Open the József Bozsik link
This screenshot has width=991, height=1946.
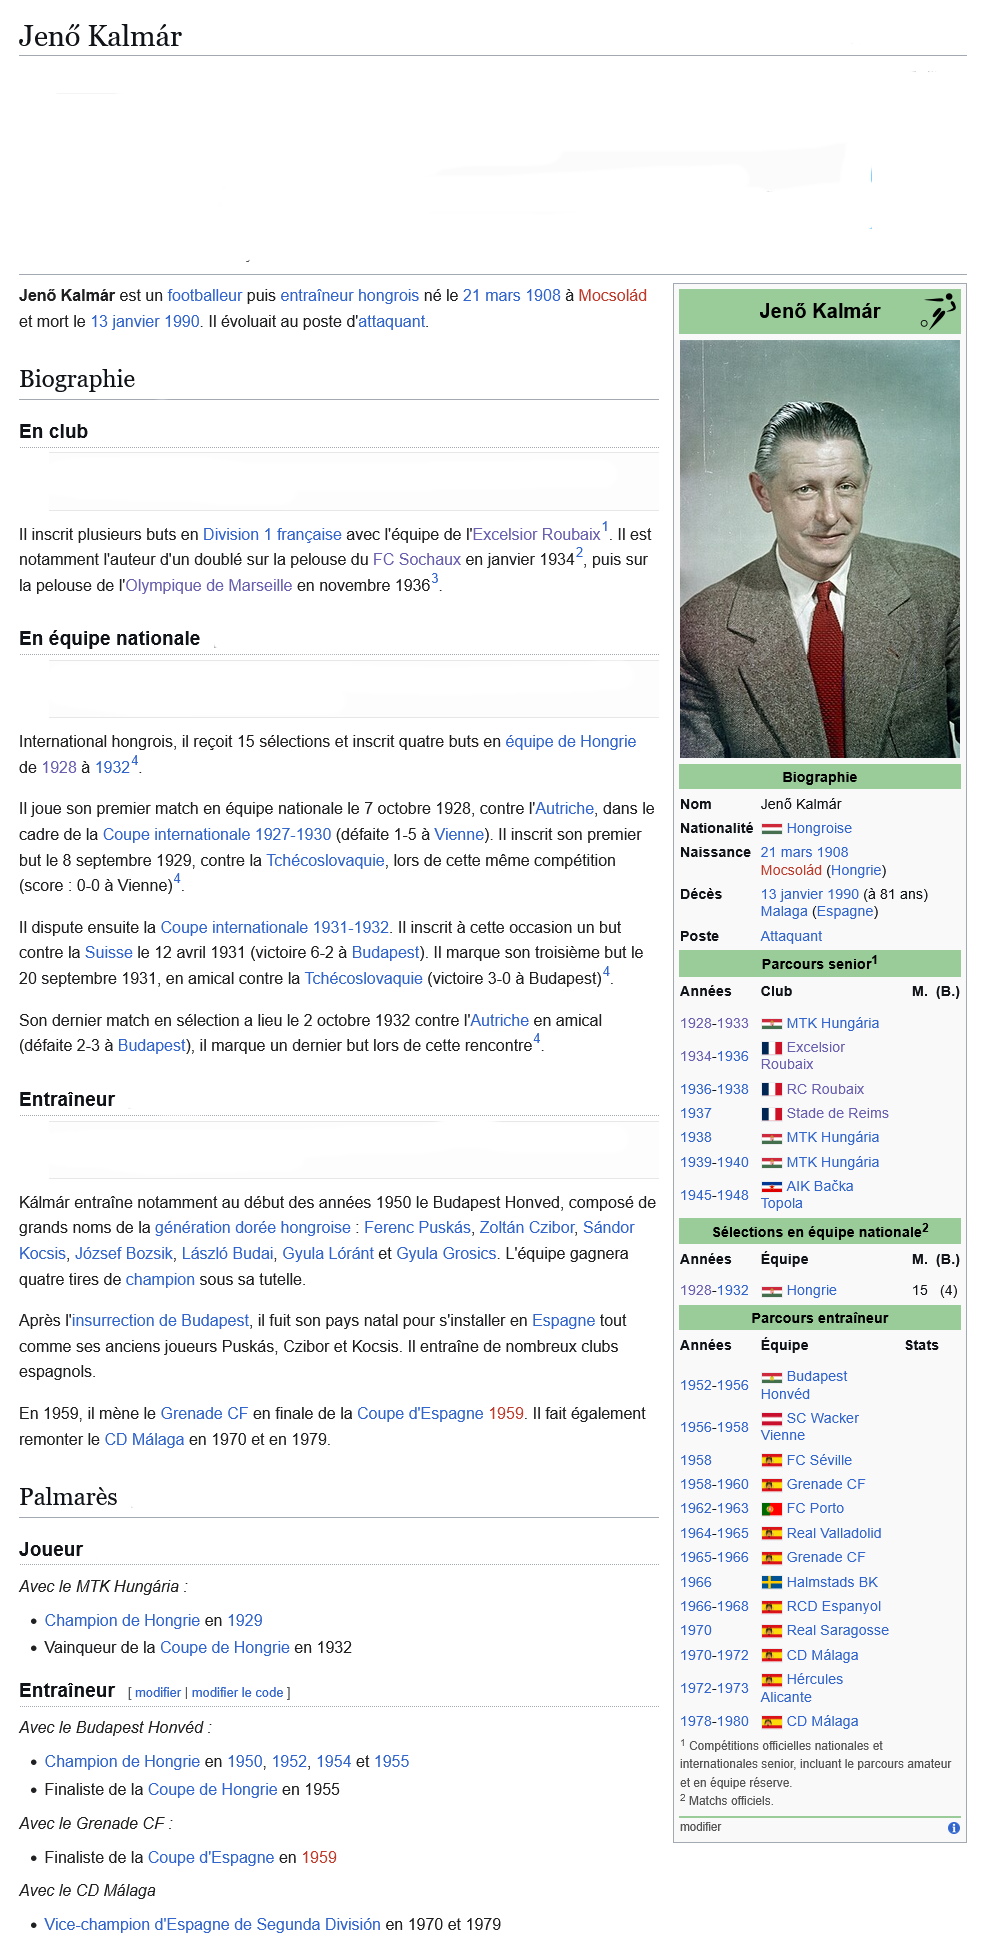click(x=124, y=1253)
